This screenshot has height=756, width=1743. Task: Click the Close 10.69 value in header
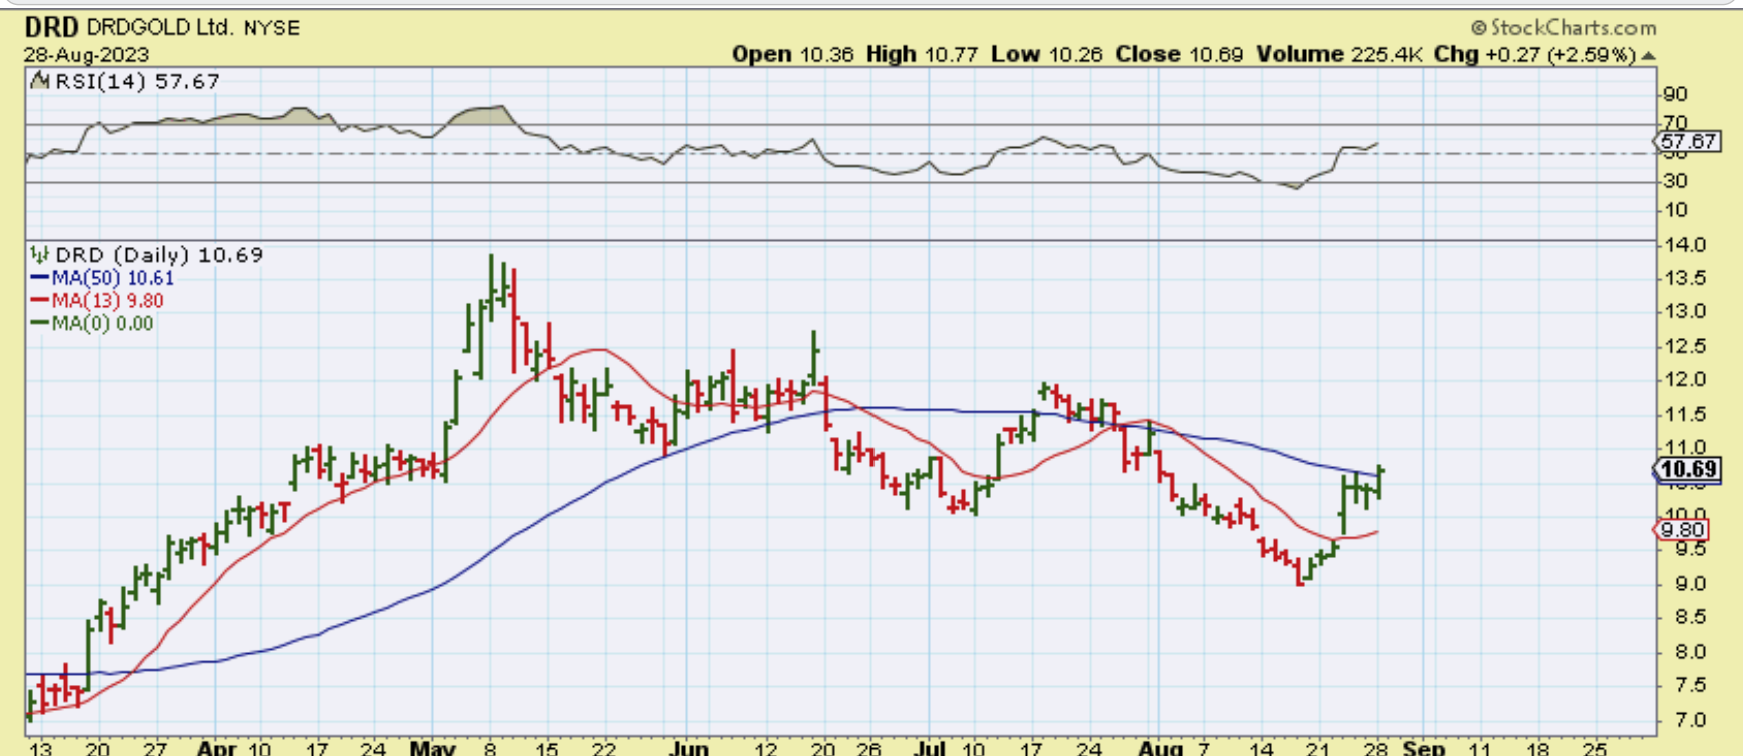click(x=1179, y=54)
